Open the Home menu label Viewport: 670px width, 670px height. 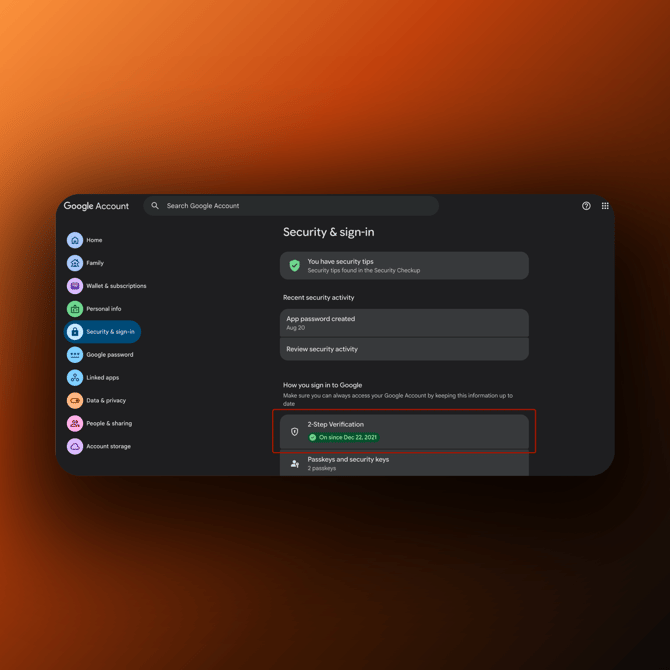(x=94, y=240)
